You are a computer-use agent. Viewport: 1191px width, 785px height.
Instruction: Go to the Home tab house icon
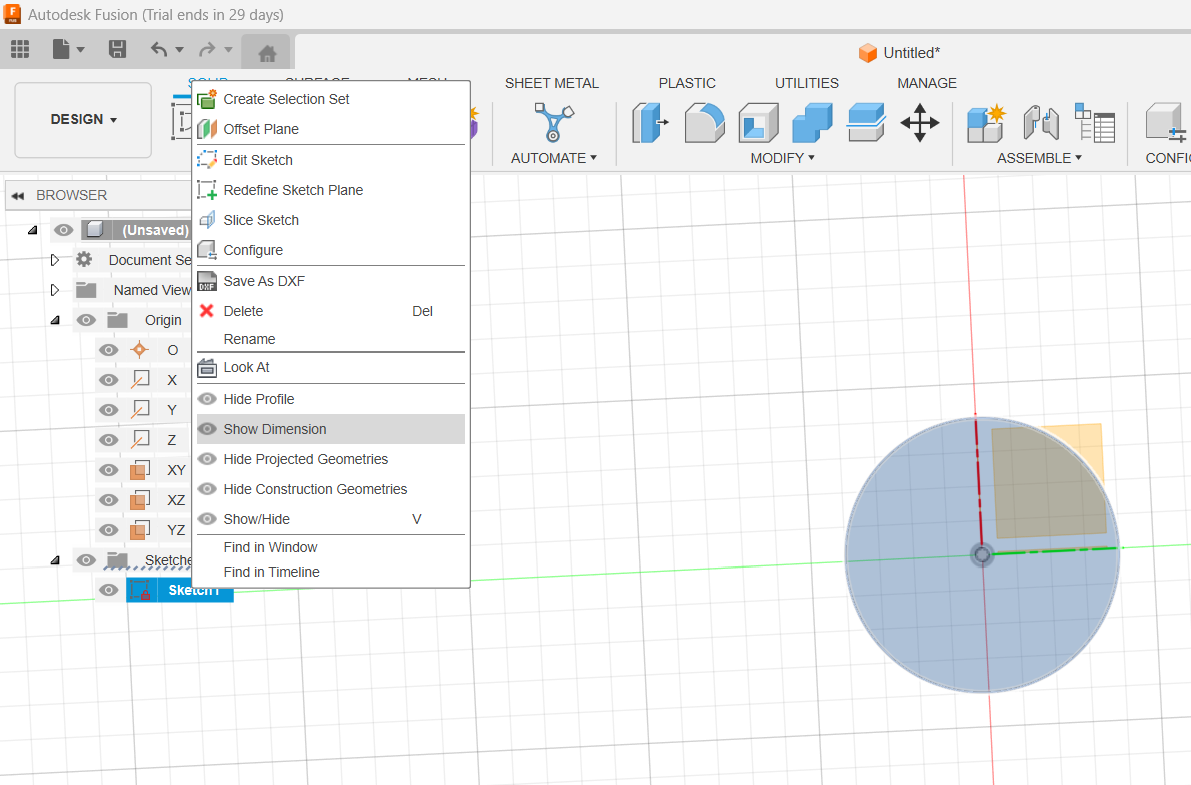pyautogui.click(x=267, y=53)
